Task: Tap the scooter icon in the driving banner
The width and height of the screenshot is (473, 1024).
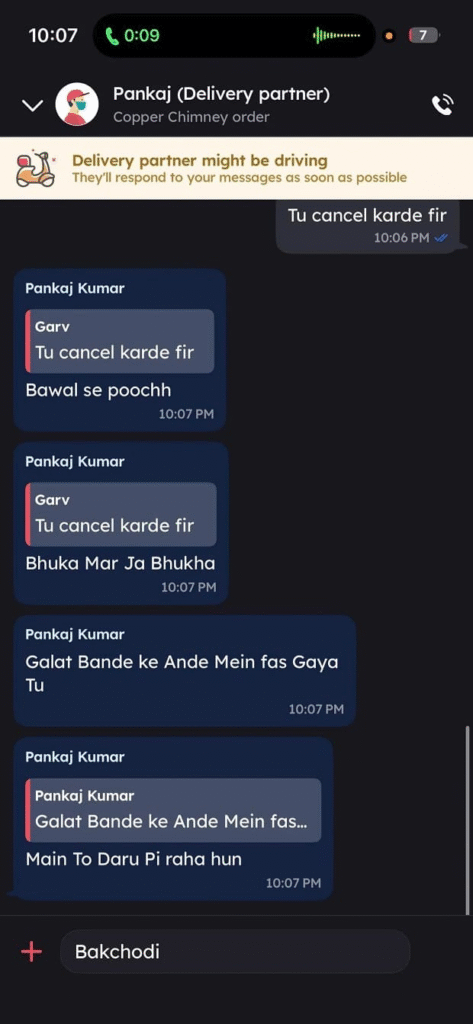Action: [x=35, y=168]
